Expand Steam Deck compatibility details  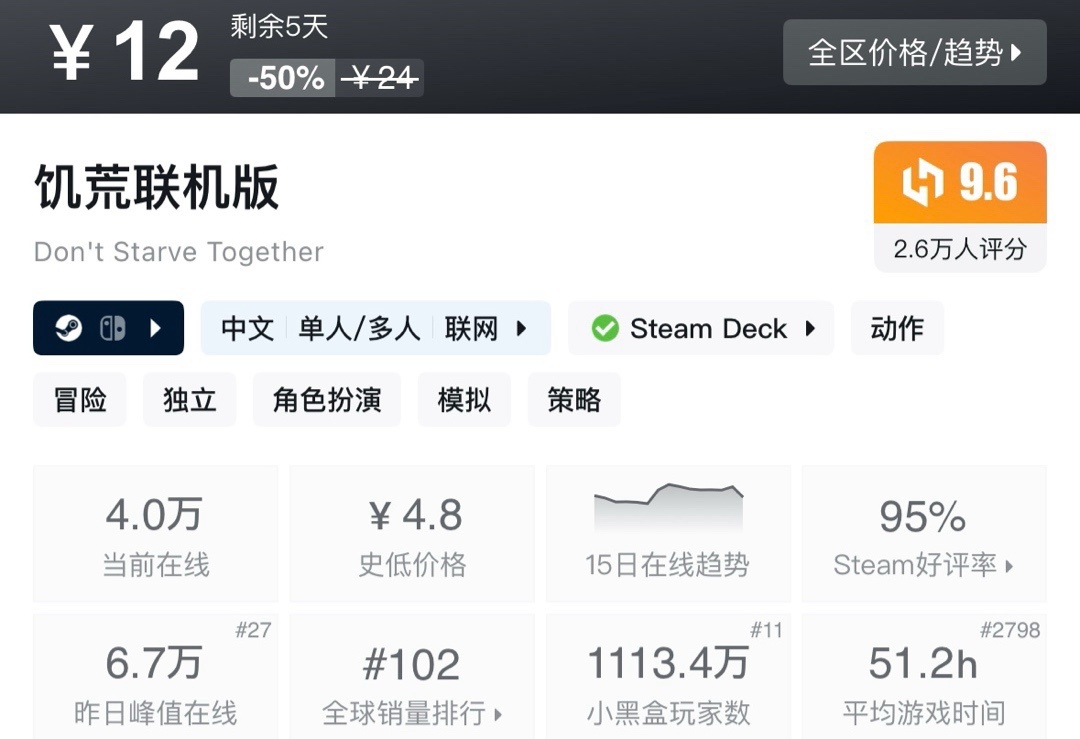[810, 328]
